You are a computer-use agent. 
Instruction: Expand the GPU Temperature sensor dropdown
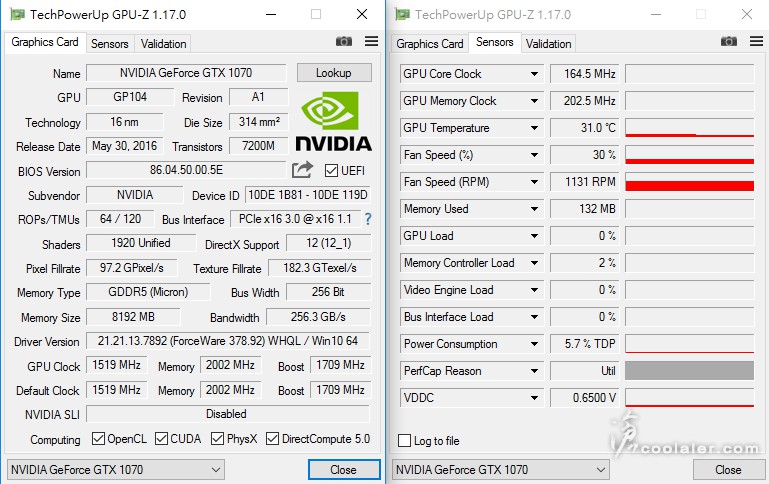click(x=534, y=128)
